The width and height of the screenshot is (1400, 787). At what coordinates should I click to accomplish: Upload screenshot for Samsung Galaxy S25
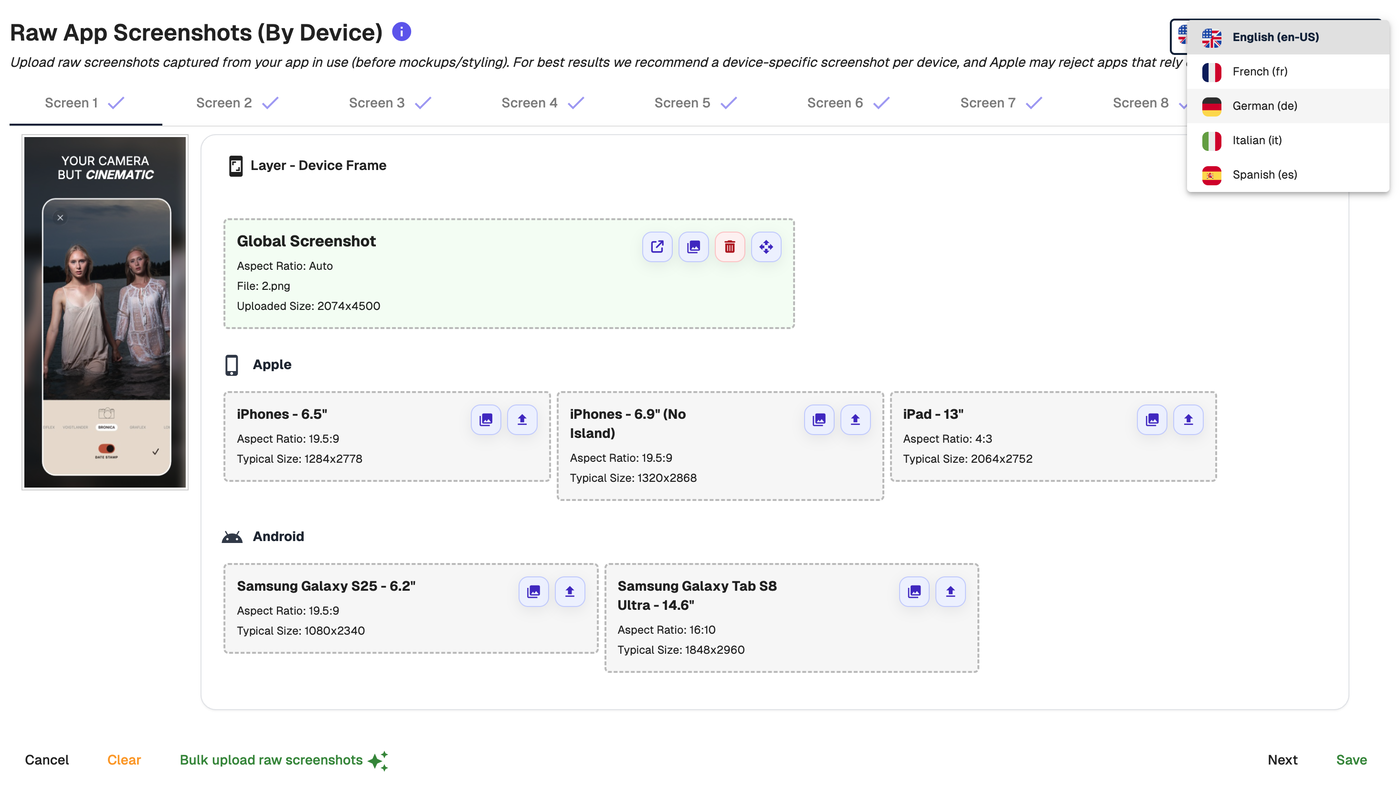[570, 592]
